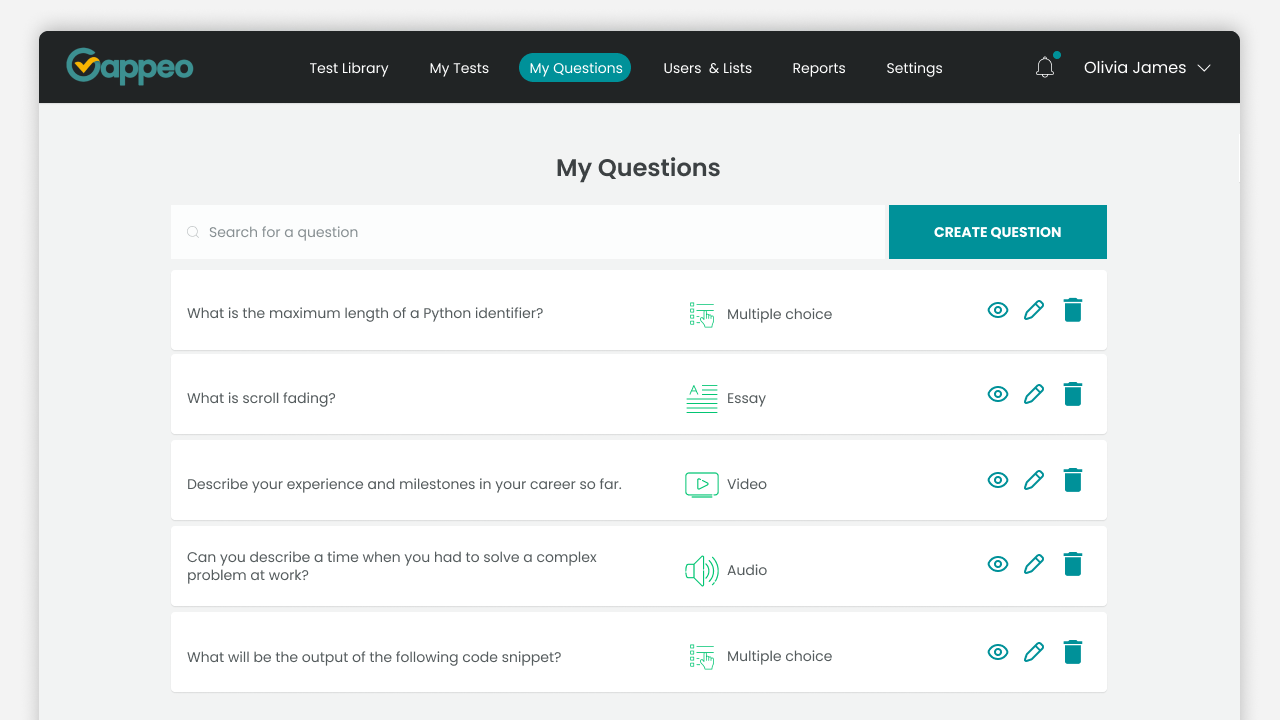Click the CREATE QUESTION button
The height and width of the screenshot is (720, 1280).
[x=997, y=231]
